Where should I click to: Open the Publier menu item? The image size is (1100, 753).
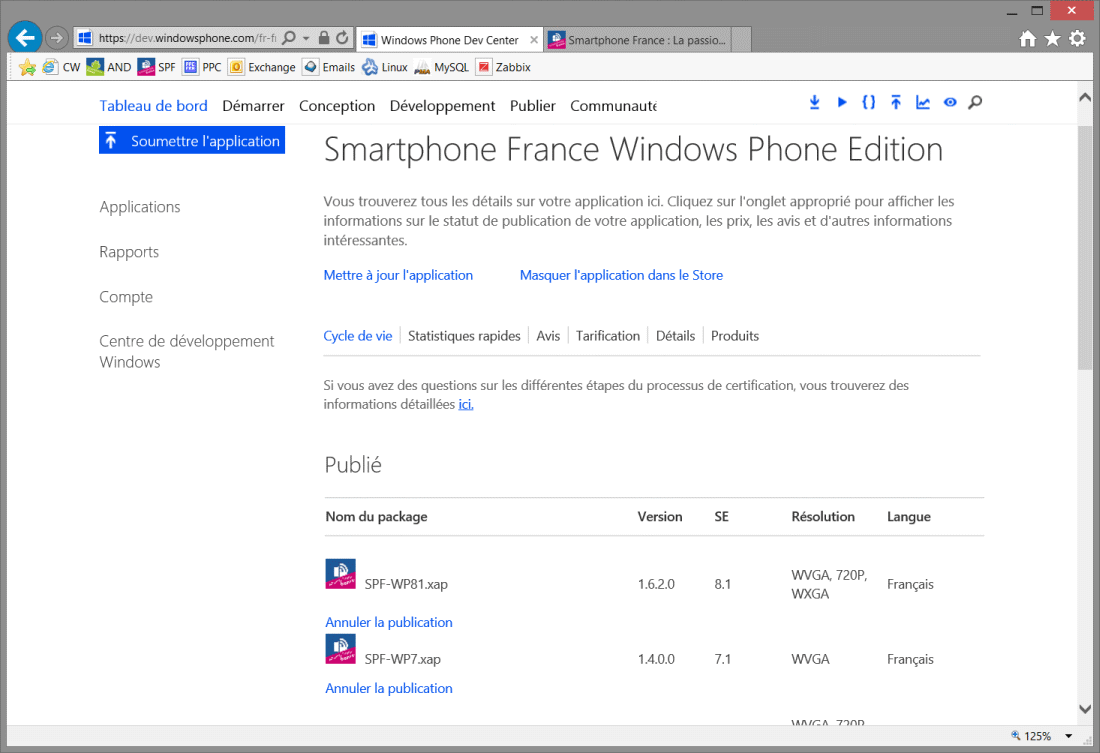click(x=532, y=106)
